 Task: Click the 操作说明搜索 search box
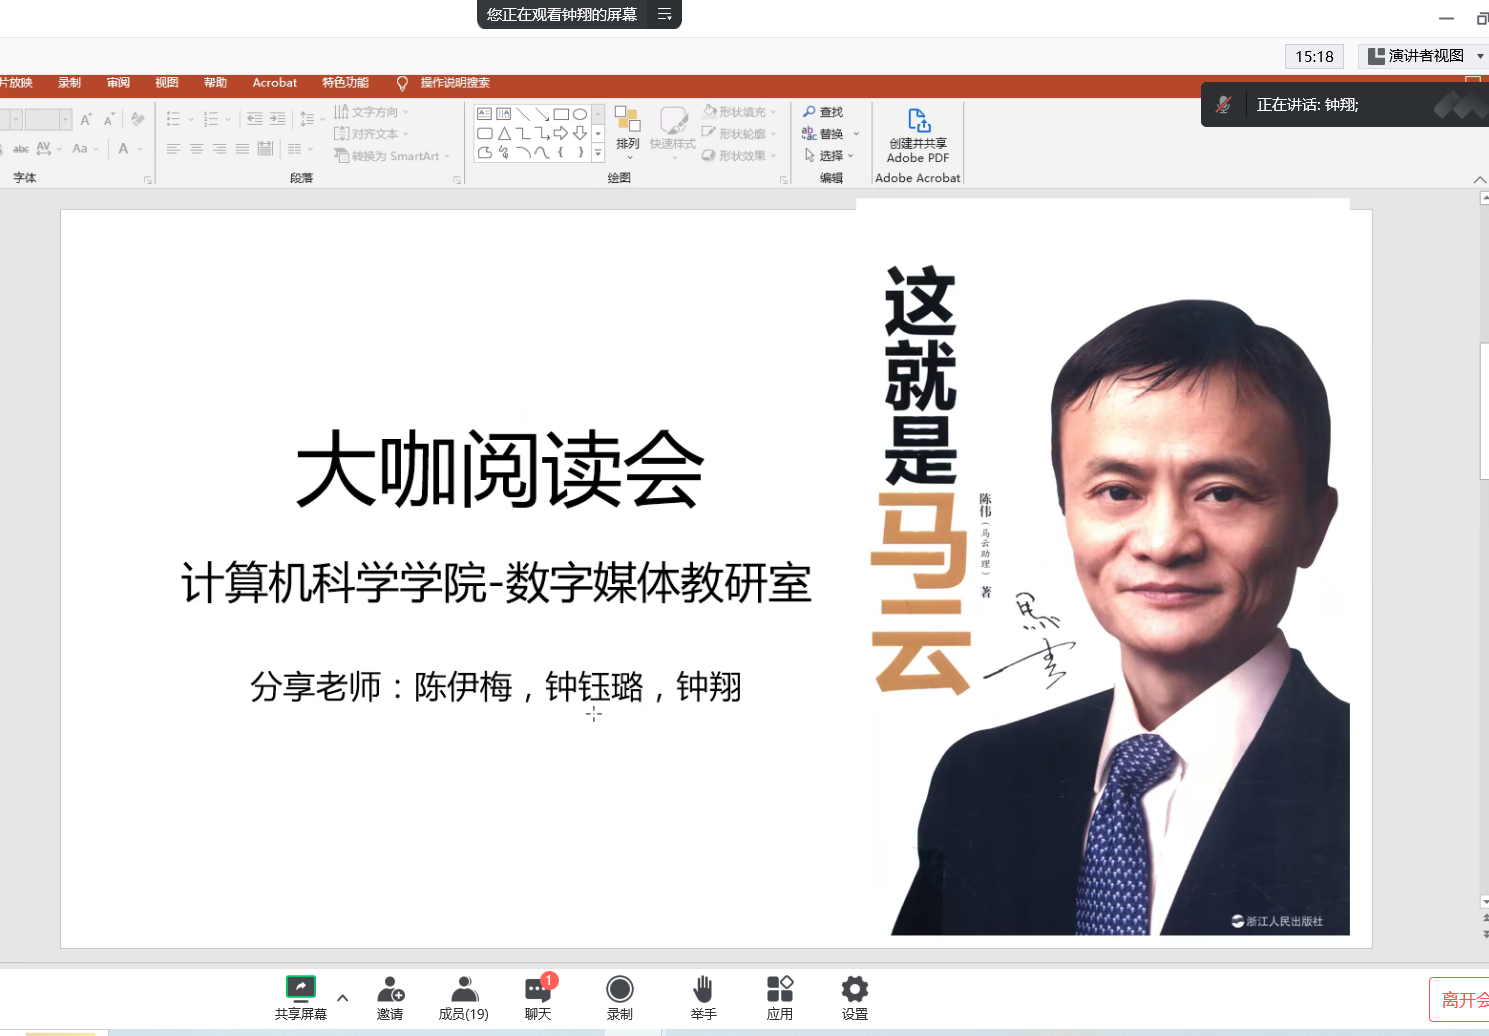coord(455,83)
